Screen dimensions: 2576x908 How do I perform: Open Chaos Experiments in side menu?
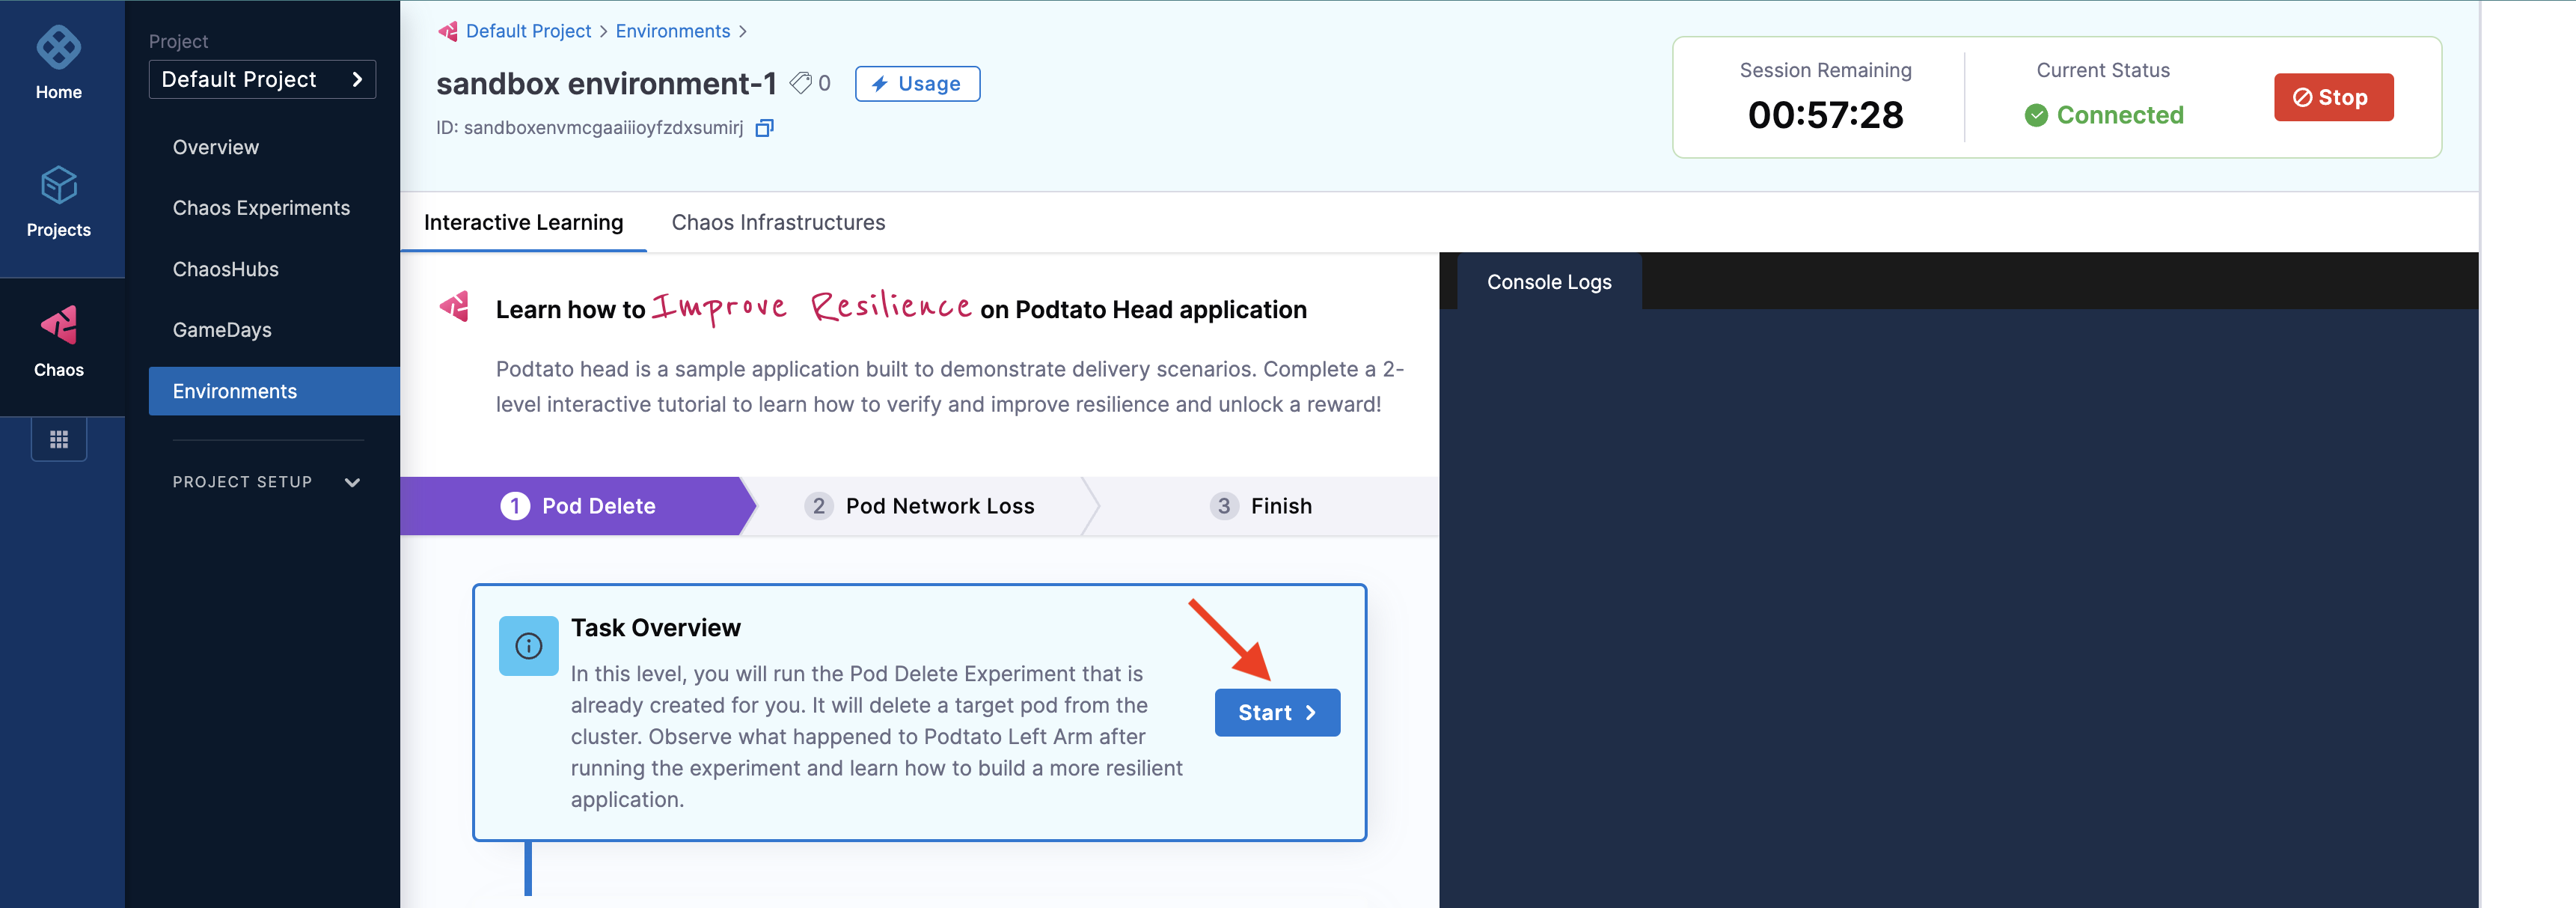pyautogui.click(x=261, y=208)
